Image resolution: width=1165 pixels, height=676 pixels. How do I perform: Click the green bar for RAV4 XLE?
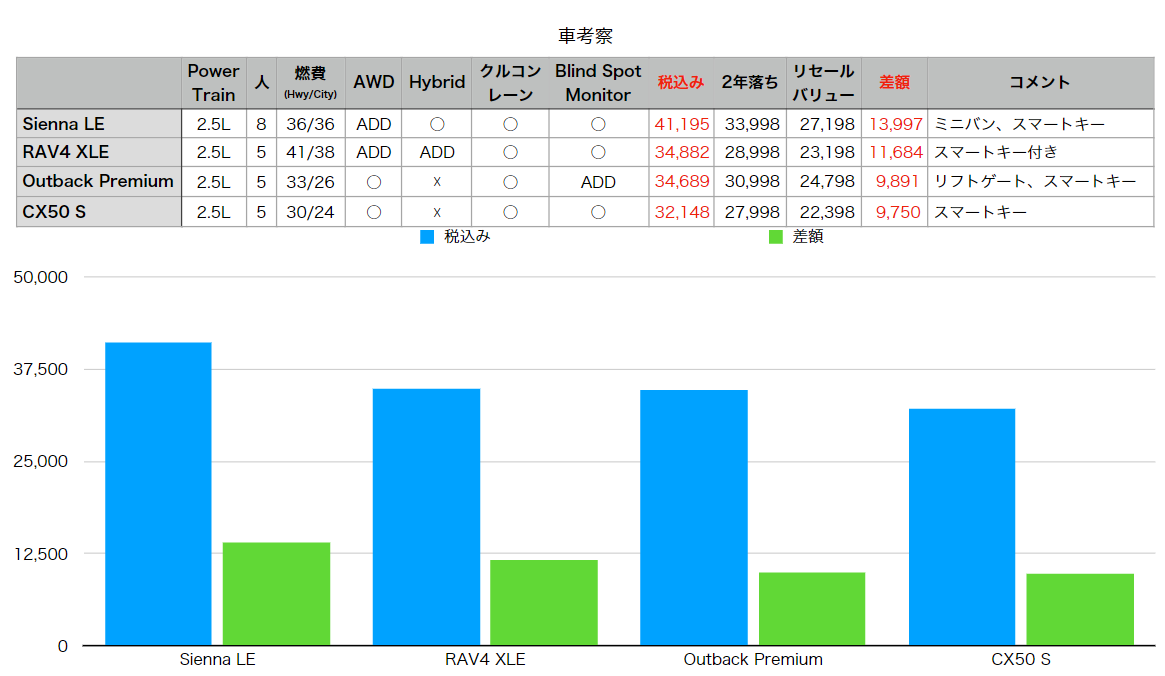tap(544, 602)
